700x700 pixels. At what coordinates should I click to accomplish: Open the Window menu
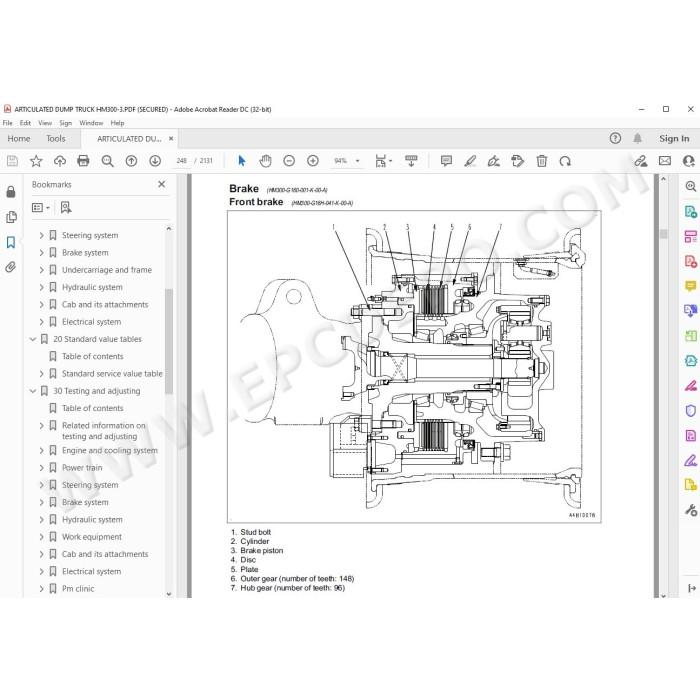point(91,123)
